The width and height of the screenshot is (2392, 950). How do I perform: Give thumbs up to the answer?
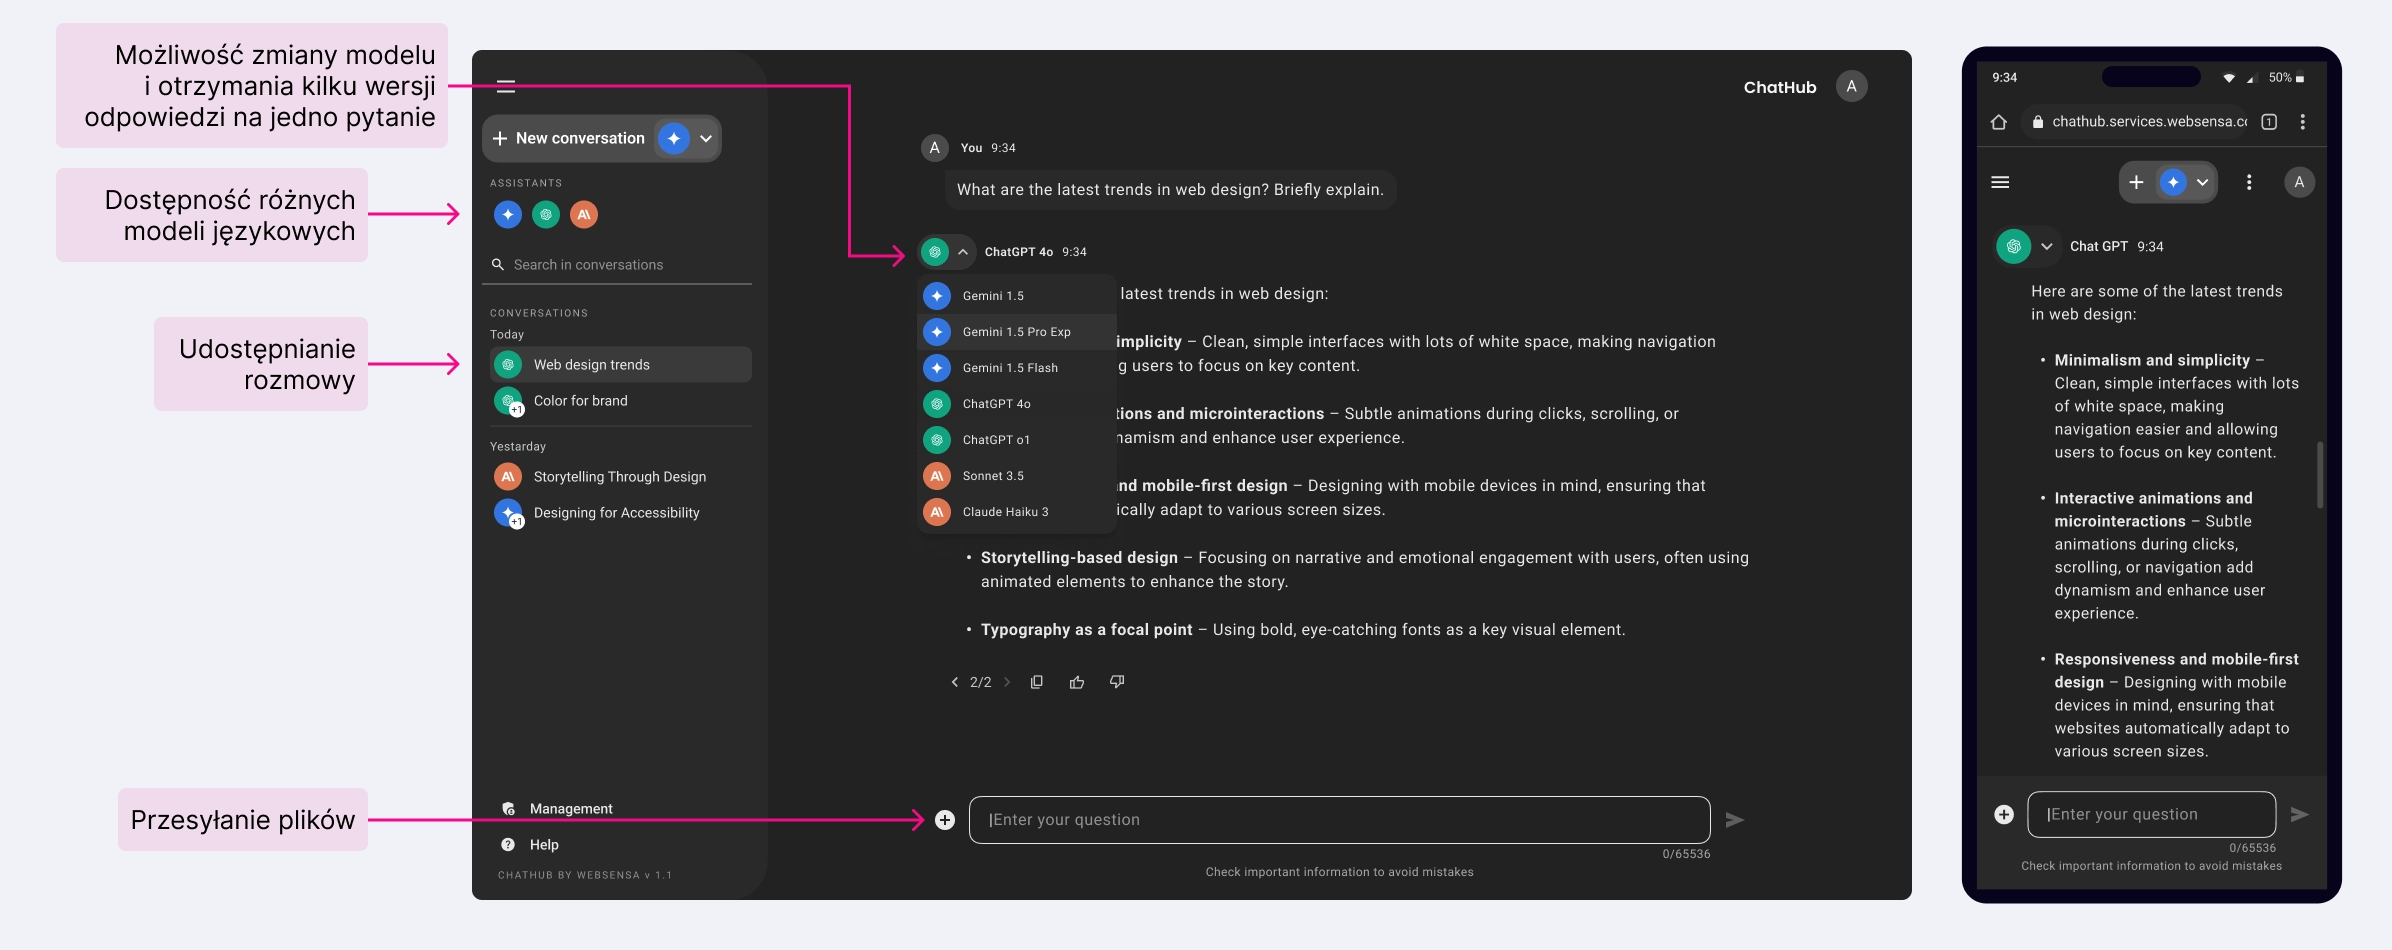coord(1077,682)
